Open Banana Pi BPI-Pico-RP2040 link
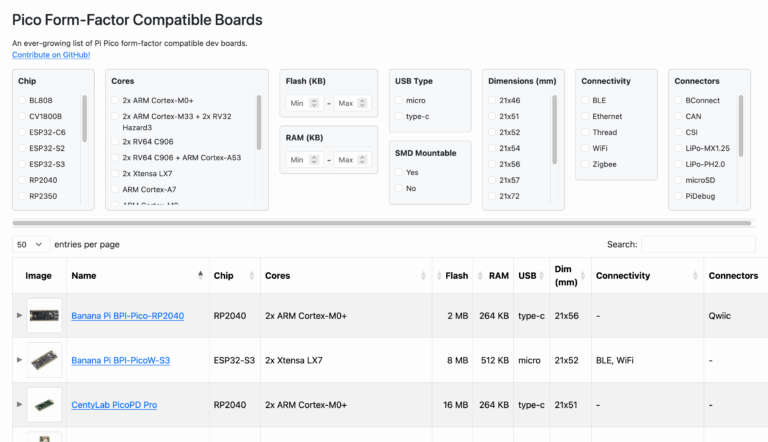The image size is (768, 442). point(127,316)
